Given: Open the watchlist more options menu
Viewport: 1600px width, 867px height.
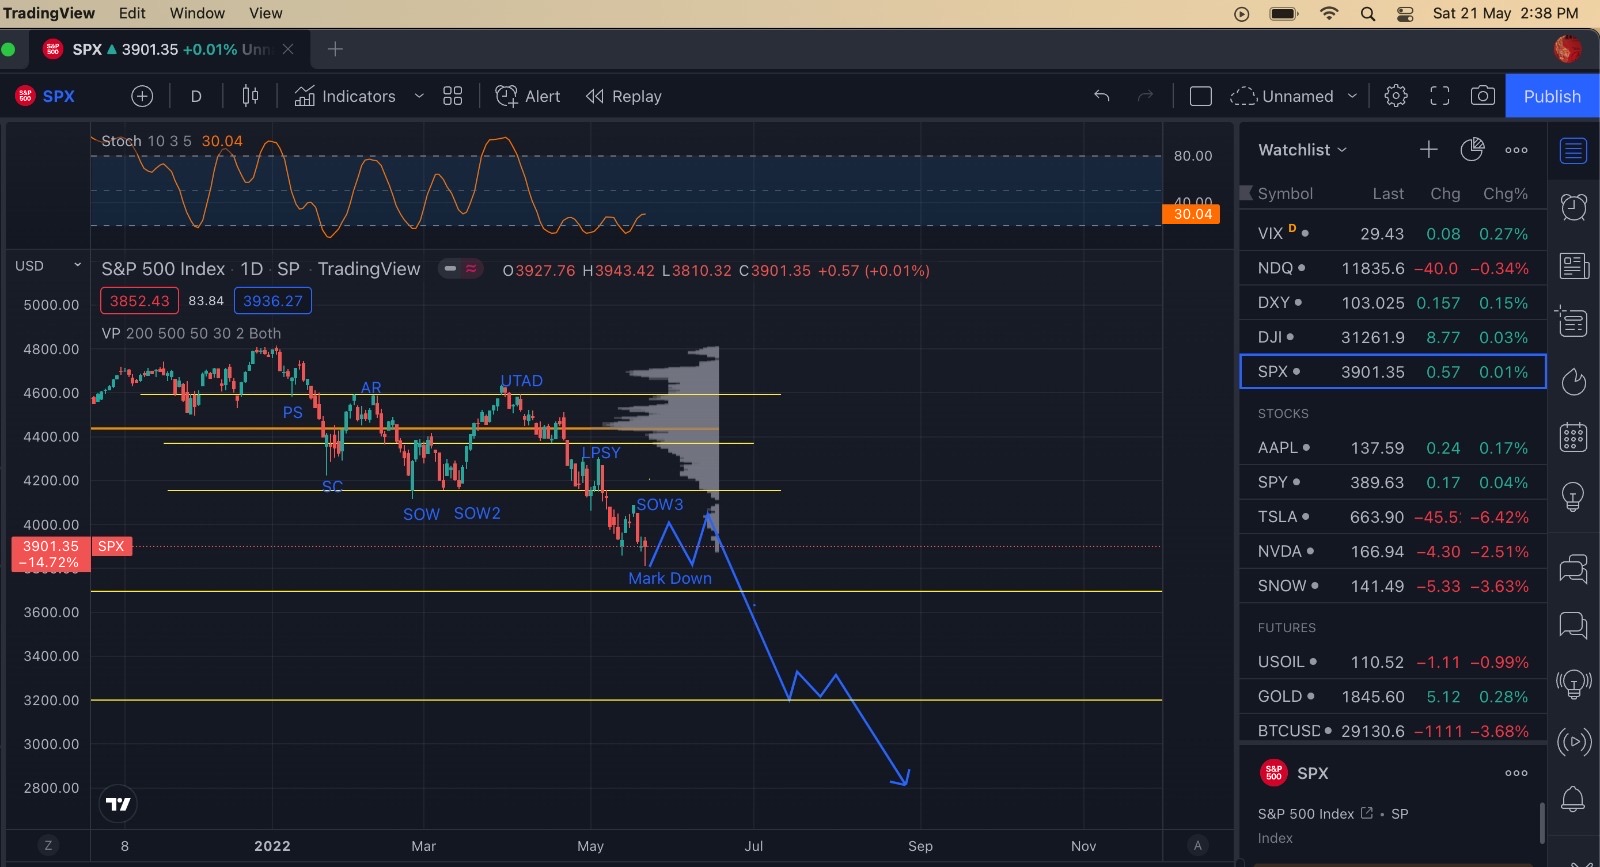Looking at the screenshot, I should point(1516,150).
